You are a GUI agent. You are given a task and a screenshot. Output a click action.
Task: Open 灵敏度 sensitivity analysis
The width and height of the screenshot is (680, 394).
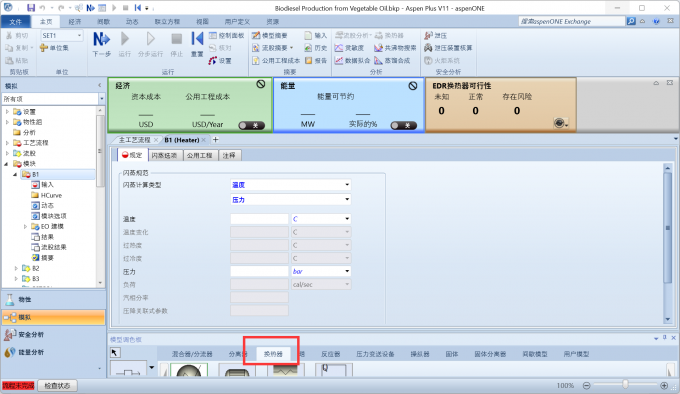pyautogui.click(x=350, y=48)
